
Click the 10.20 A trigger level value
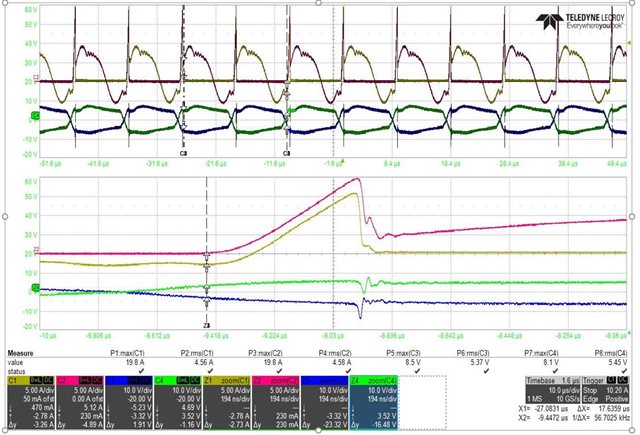pos(617,390)
